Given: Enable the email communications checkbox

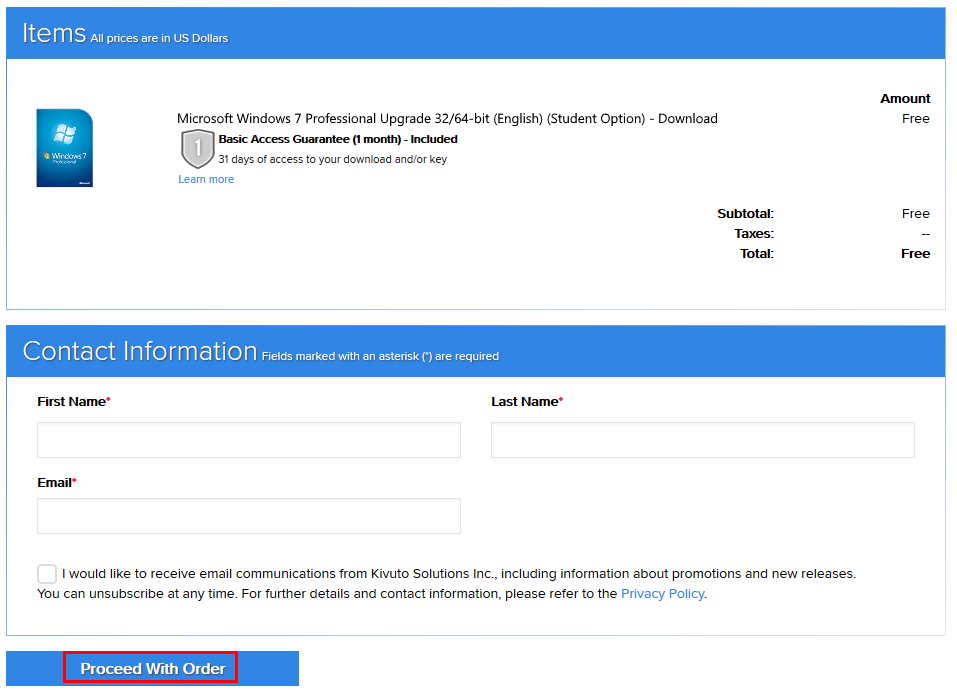Looking at the screenshot, I should (47, 574).
